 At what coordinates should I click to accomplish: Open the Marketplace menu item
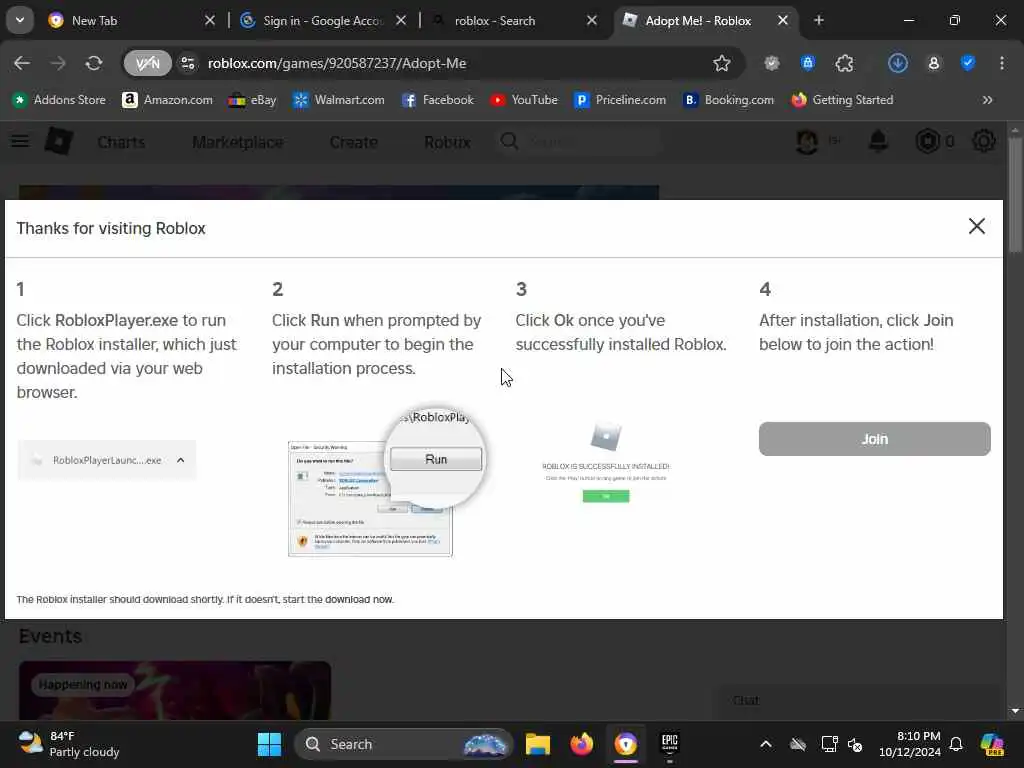[x=238, y=142]
